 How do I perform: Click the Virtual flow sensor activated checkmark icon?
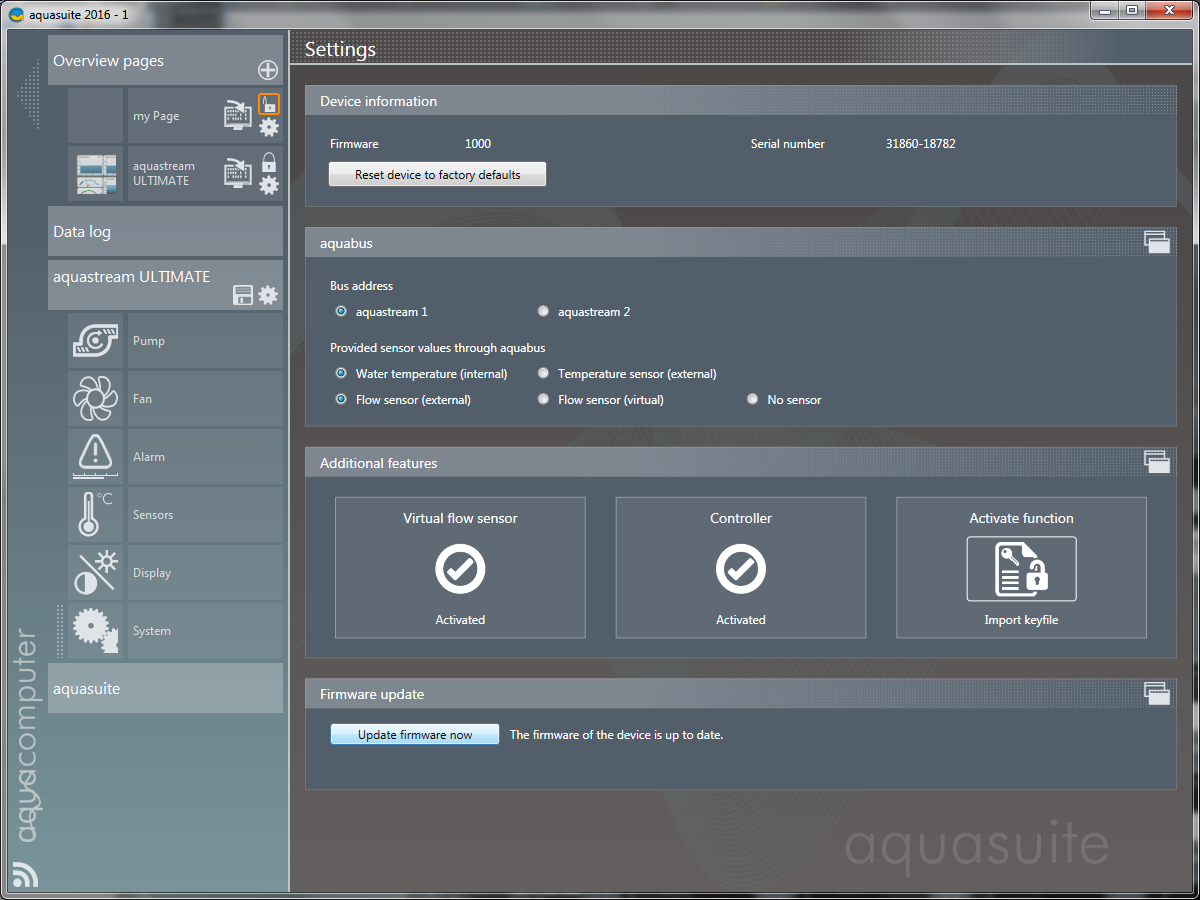coord(460,569)
